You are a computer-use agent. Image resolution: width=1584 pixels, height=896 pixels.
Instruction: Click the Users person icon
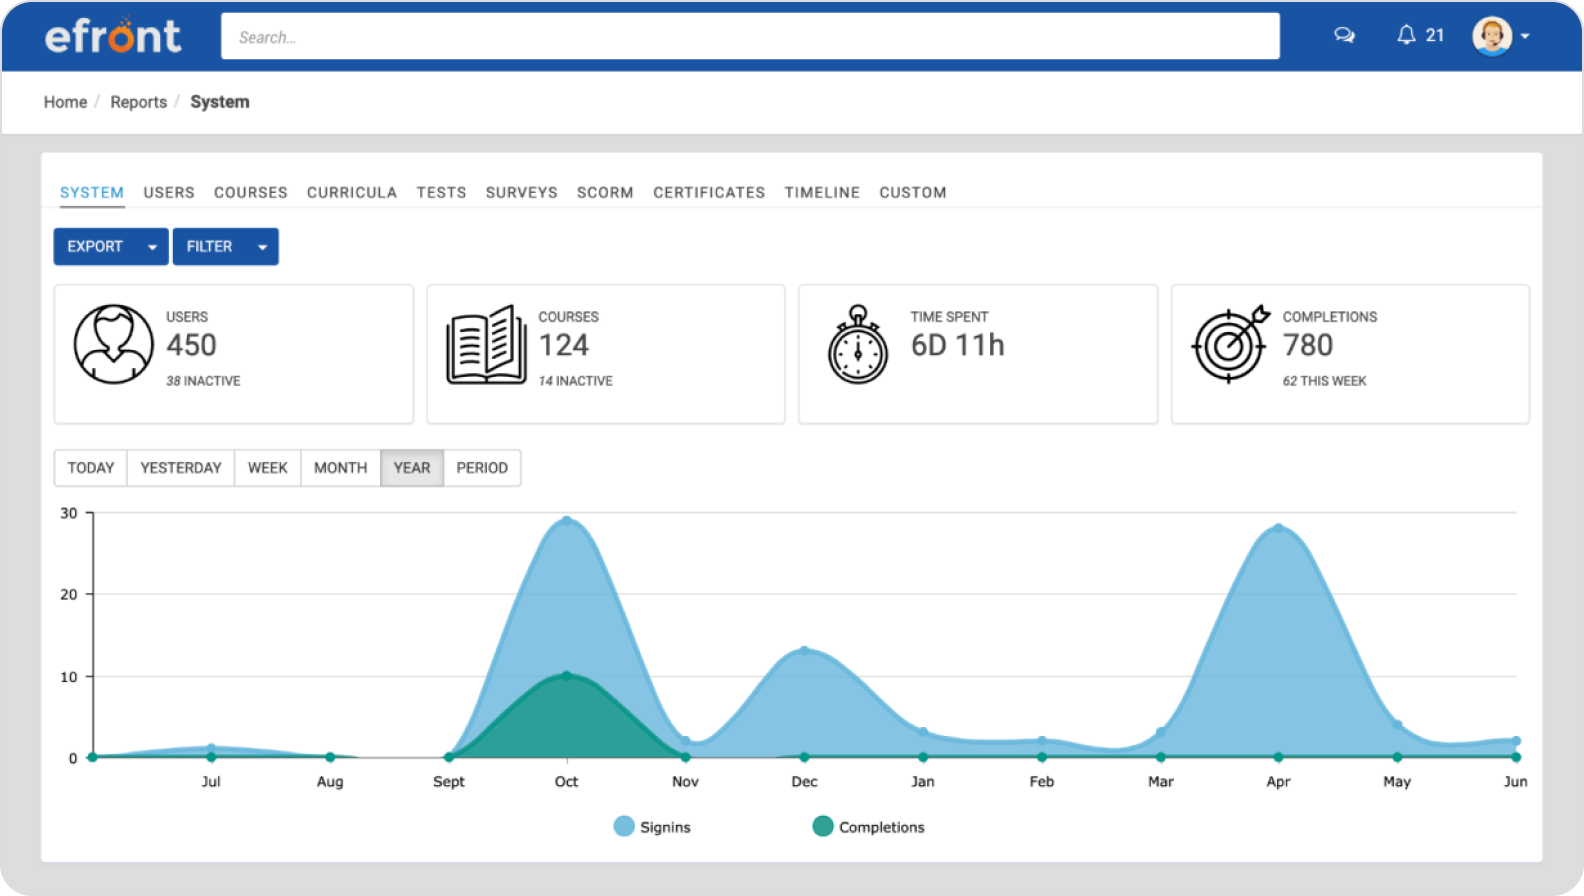pos(113,345)
